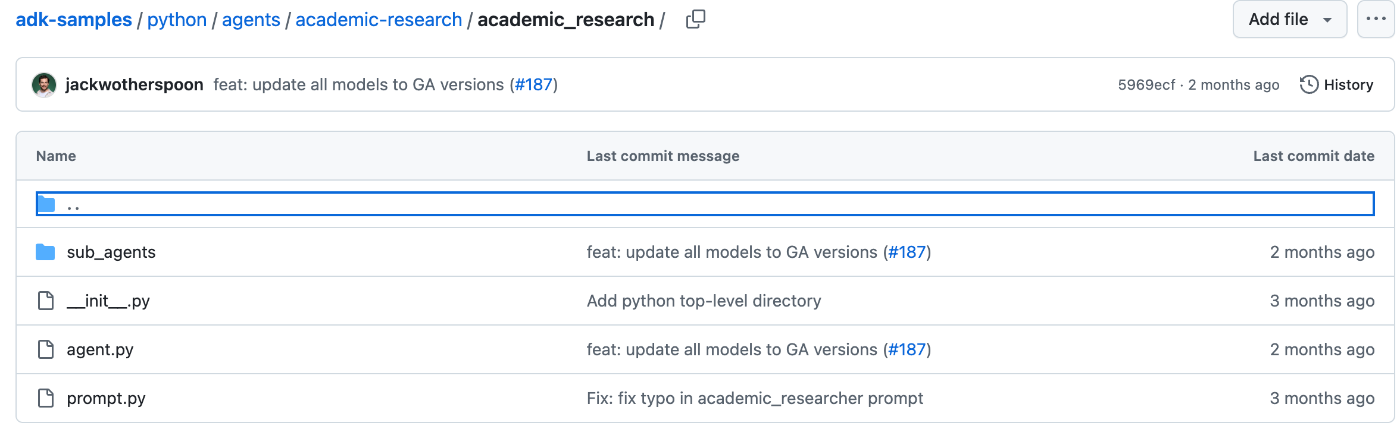
Task: Click the file icon beside prompt.py
Action: click(x=45, y=398)
